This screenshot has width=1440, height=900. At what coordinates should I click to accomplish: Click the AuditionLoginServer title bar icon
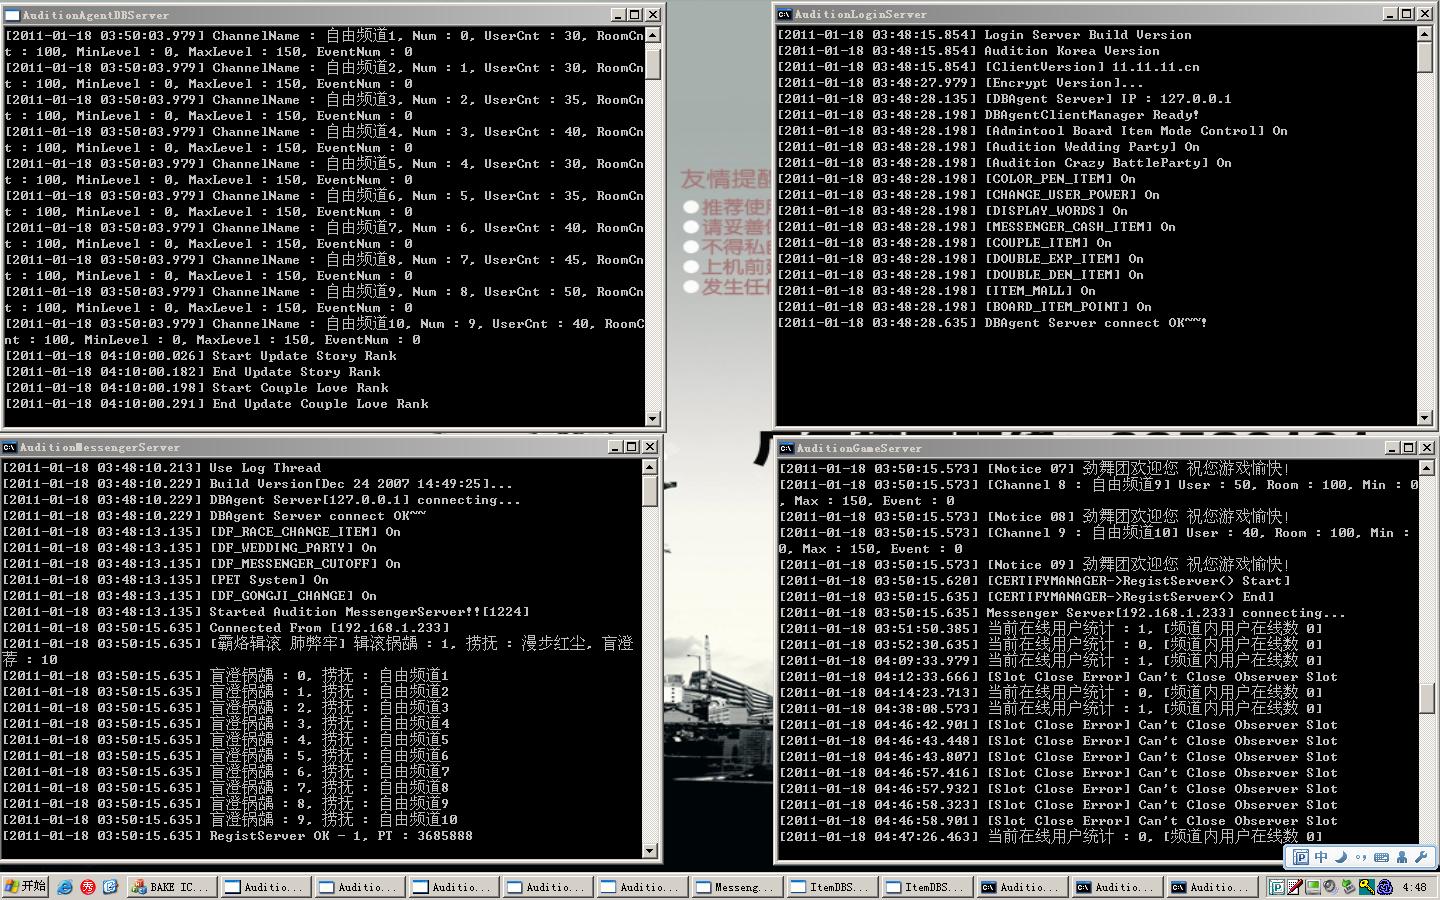click(x=786, y=14)
